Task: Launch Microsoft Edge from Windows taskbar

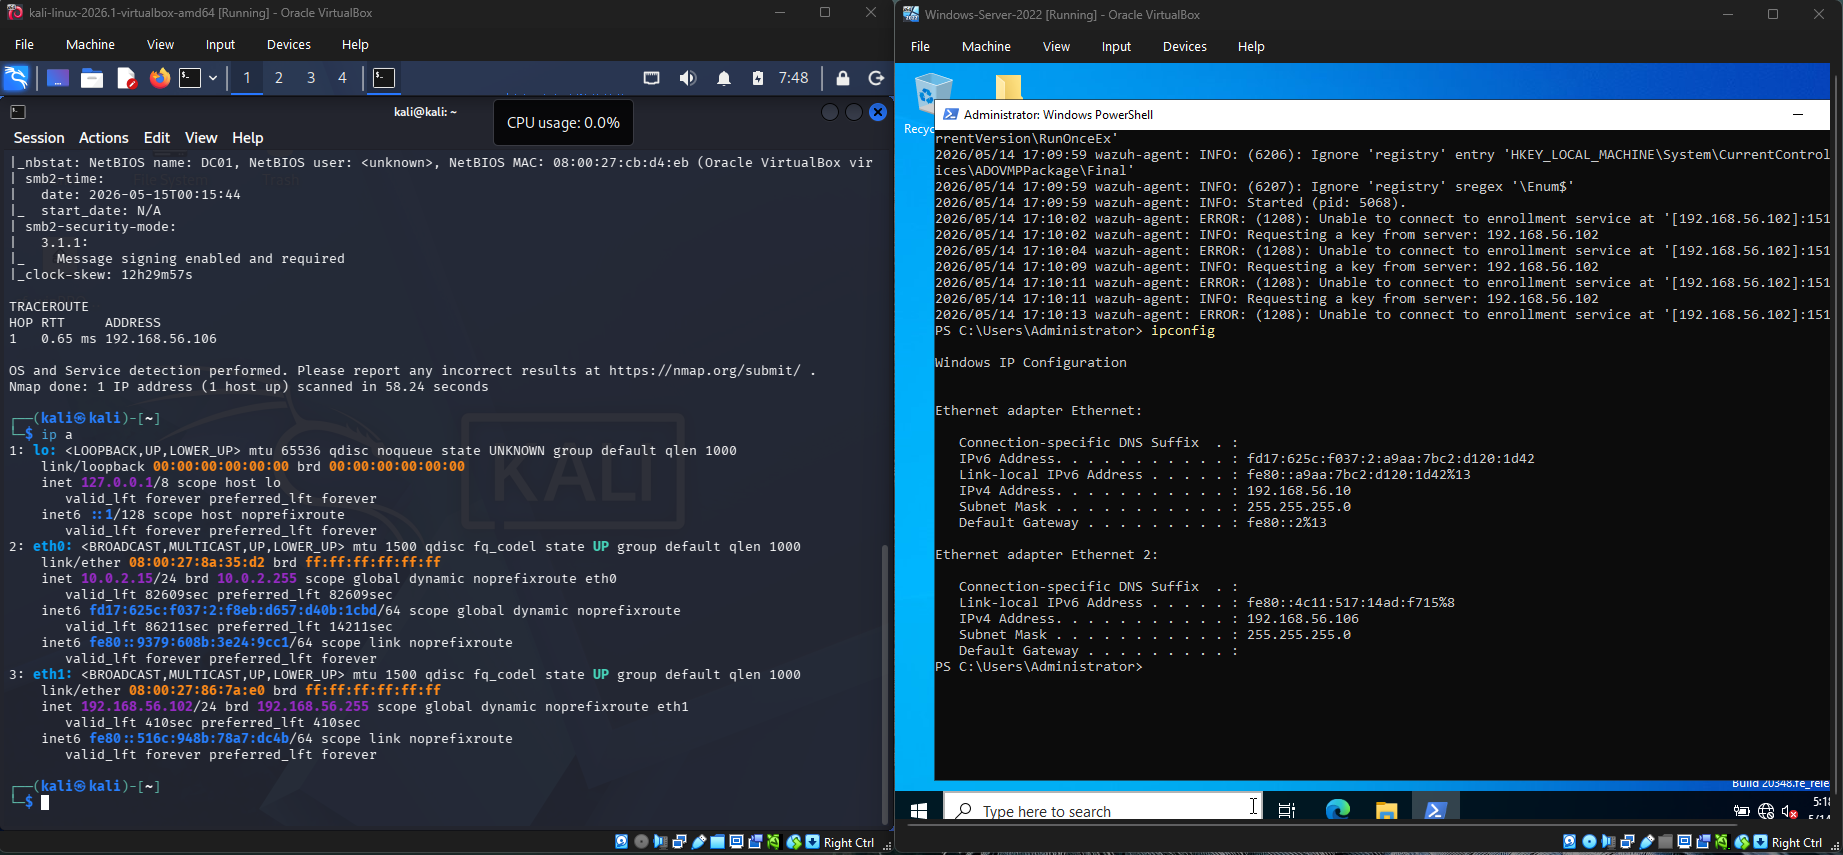Action: (1337, 810)
